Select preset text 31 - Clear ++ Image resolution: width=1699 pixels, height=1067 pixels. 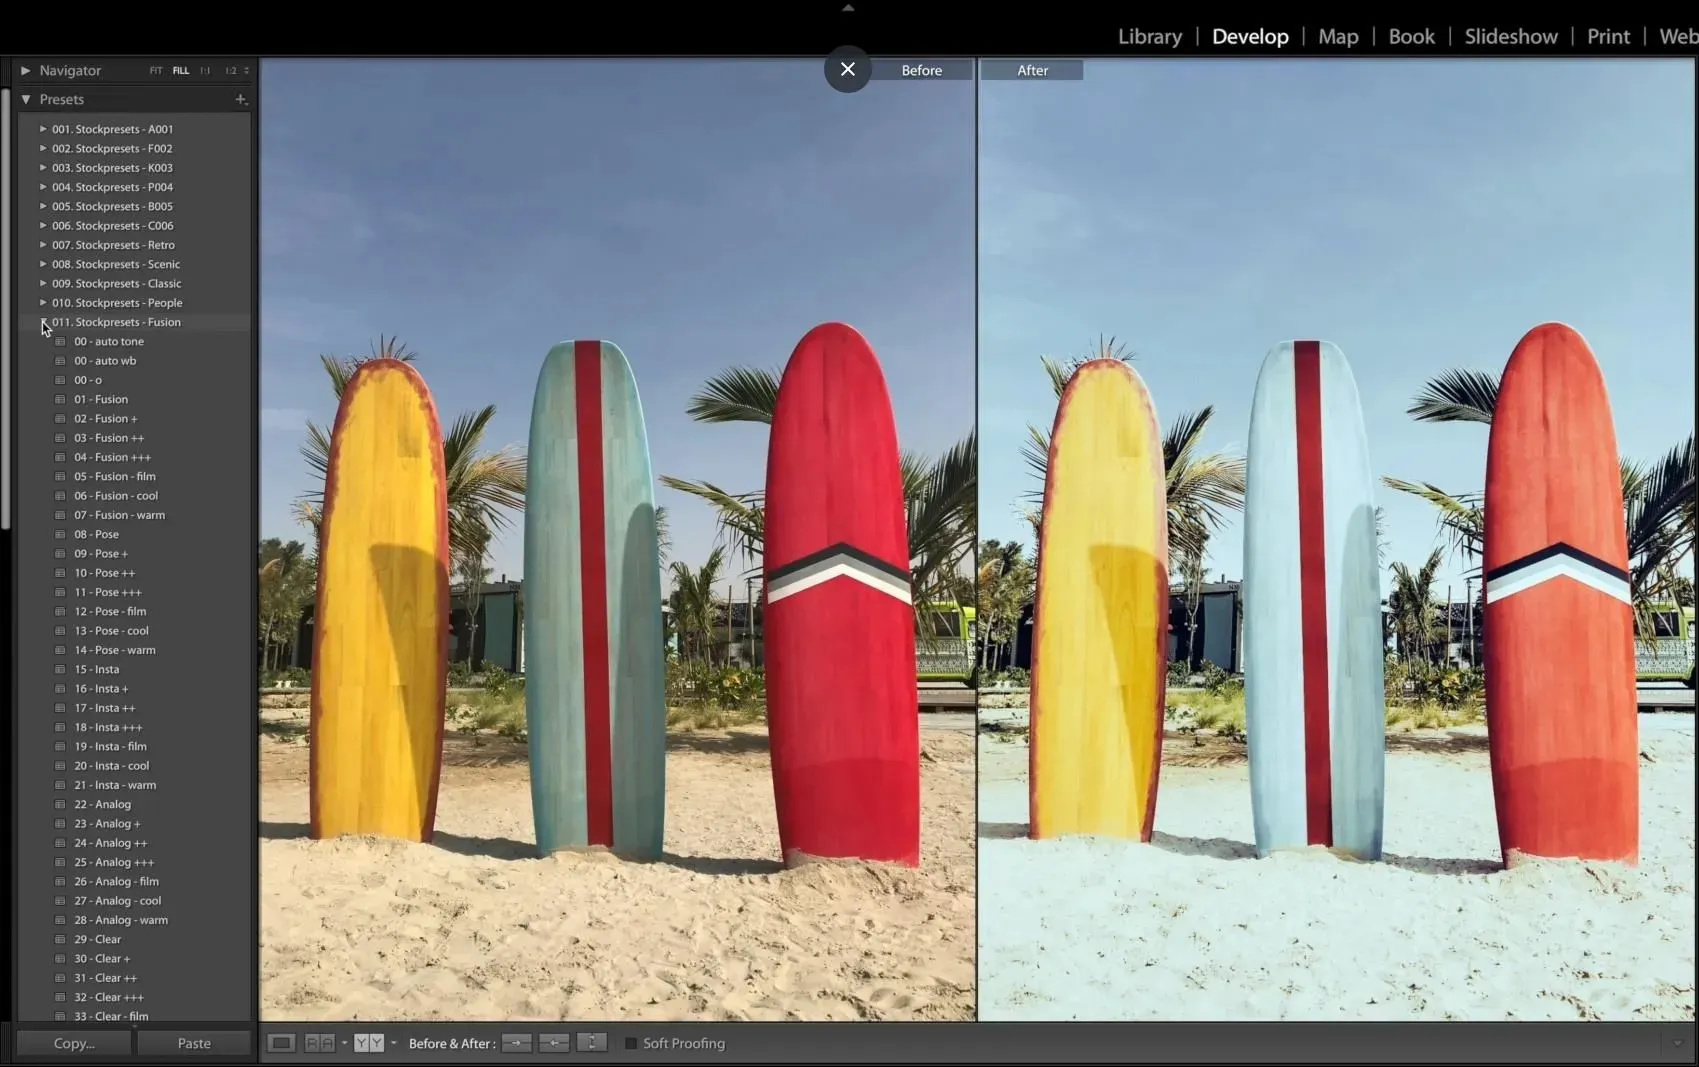point(106,978)
